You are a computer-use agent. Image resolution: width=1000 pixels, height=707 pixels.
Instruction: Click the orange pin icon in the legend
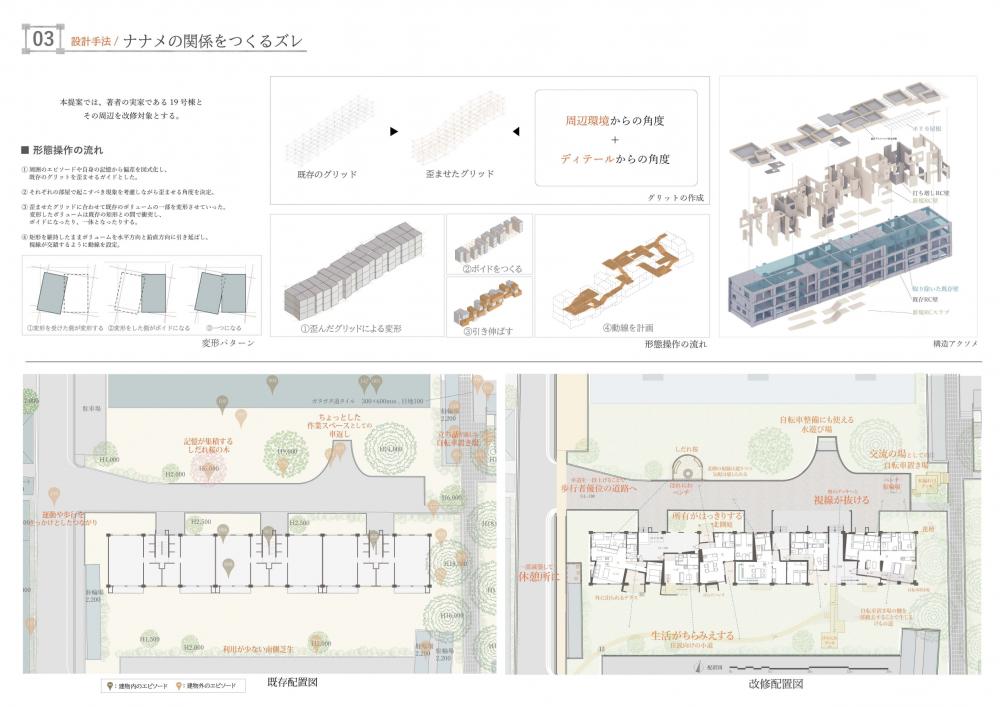[179, 688]
